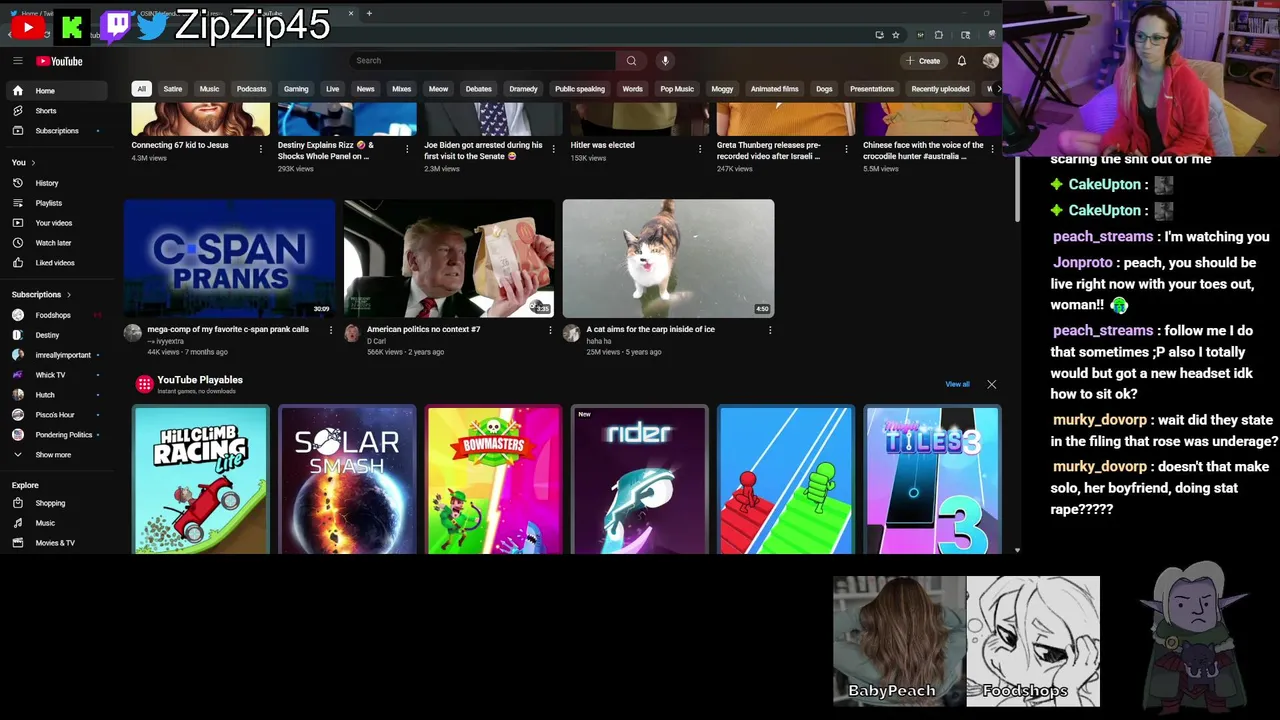
Task: Open Shorts in the sidebar
Action: (x=58, y=111)
